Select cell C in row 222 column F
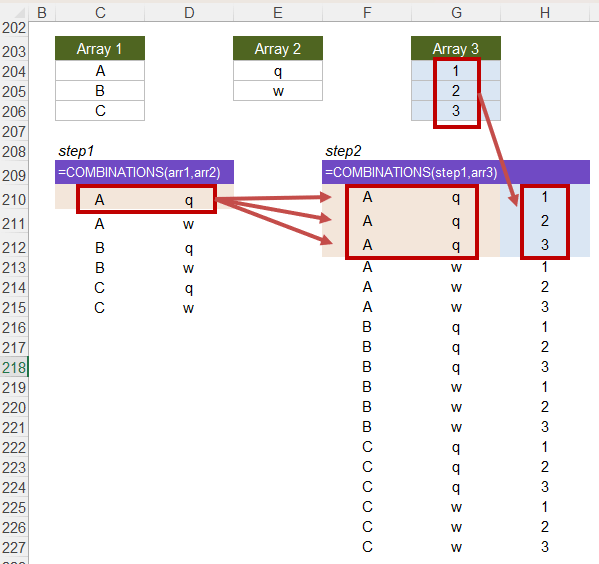This screenshot has height=564, width=599. point(367,447)
